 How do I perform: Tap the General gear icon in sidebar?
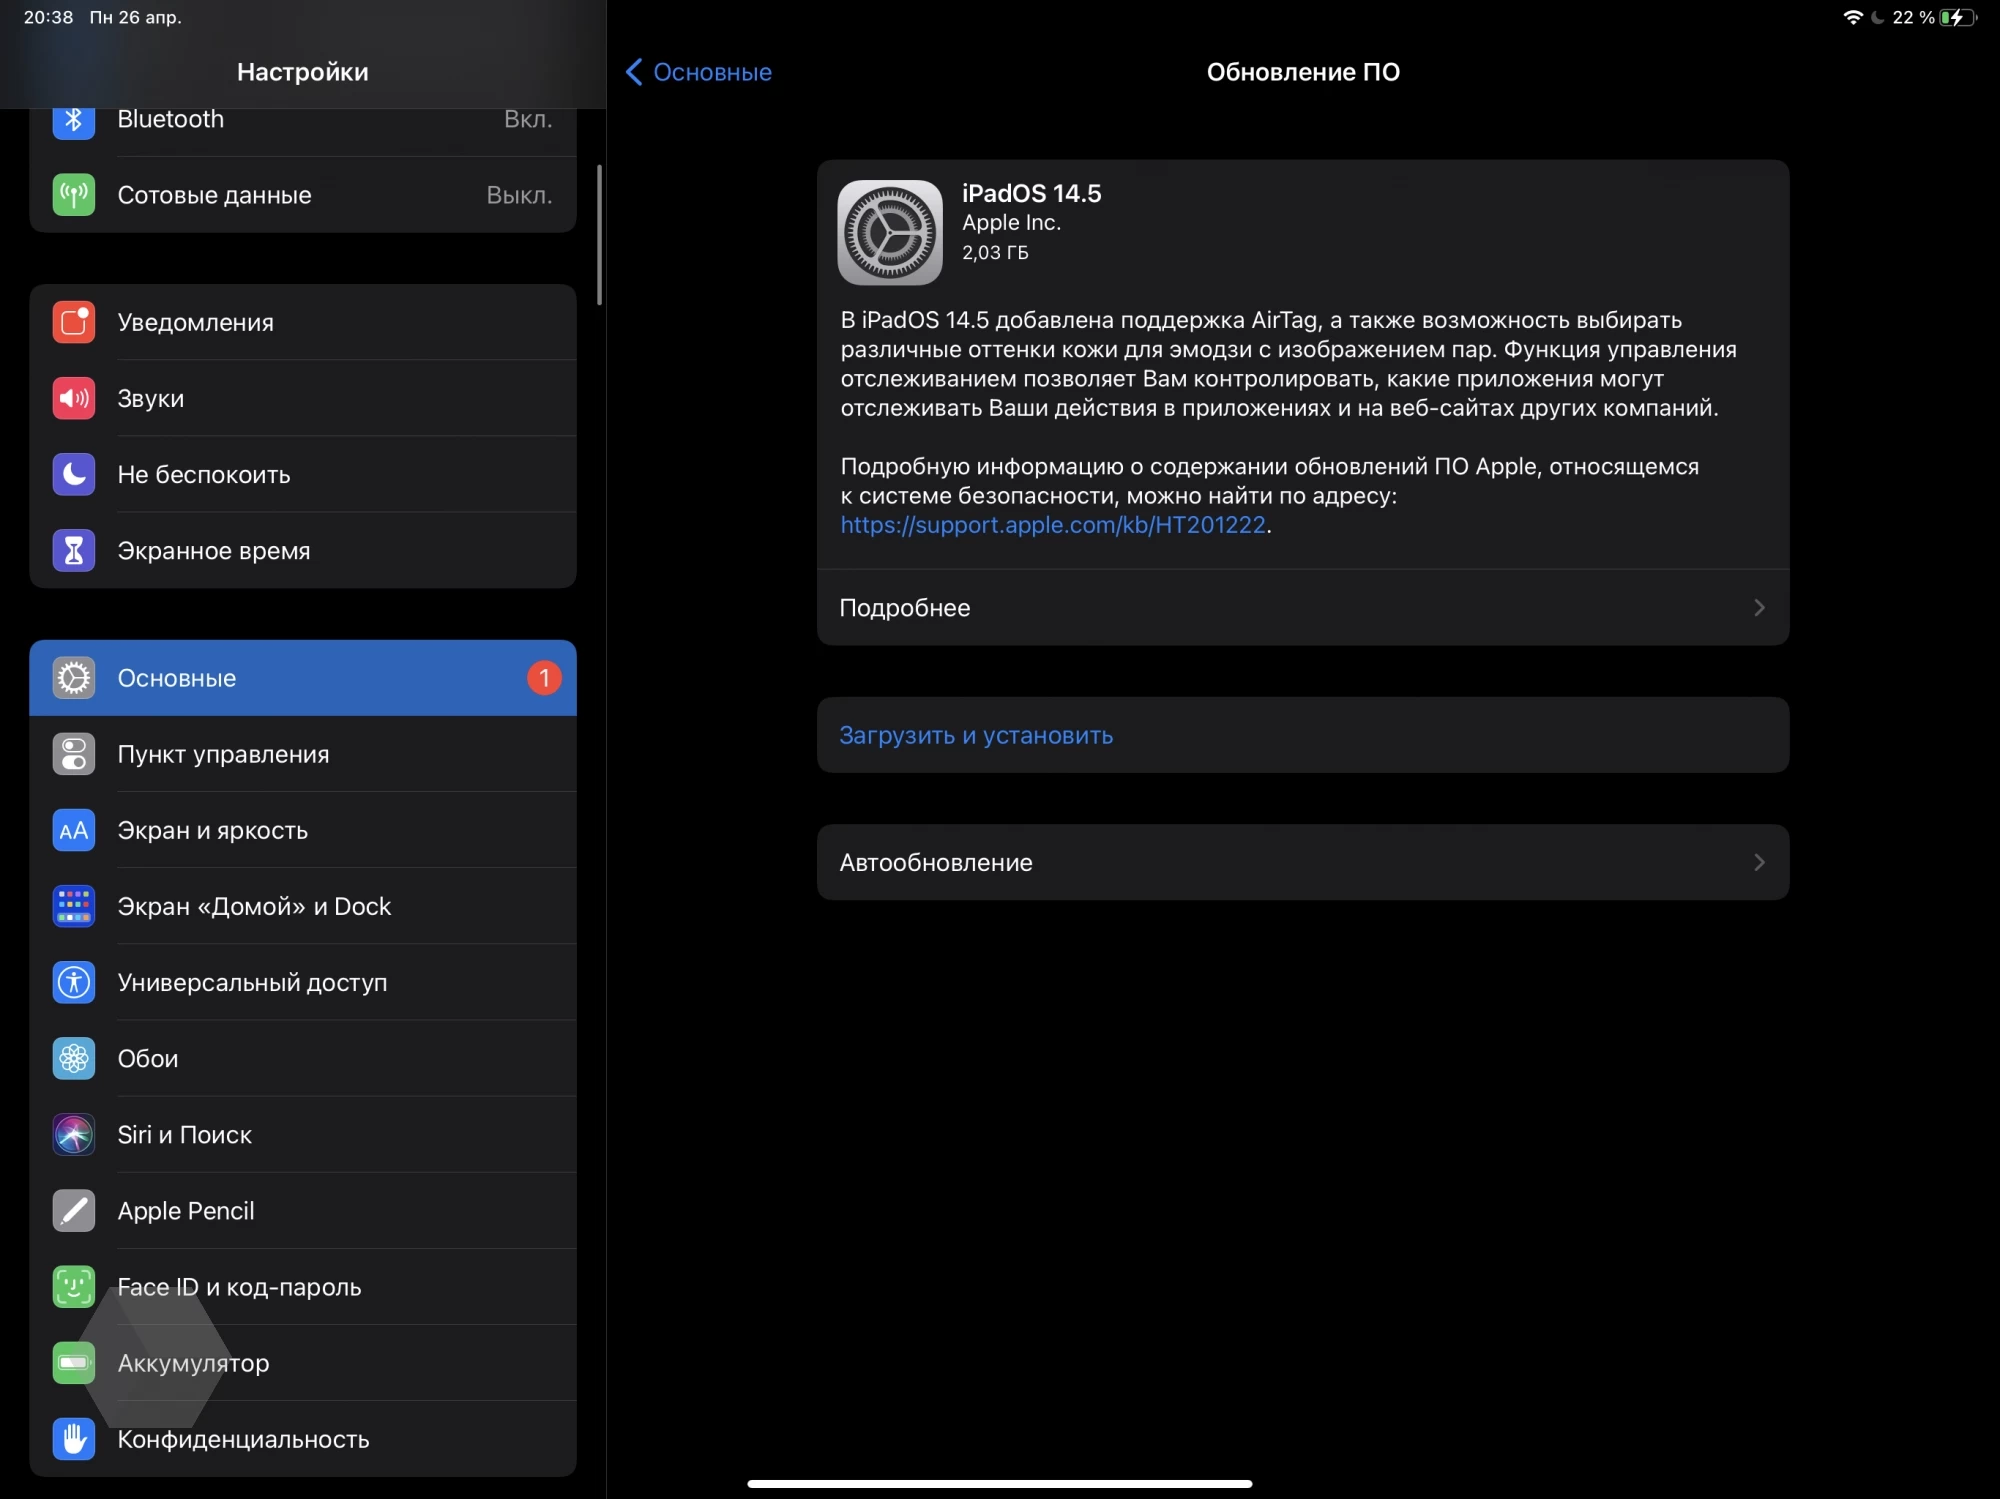click(73, 678)
